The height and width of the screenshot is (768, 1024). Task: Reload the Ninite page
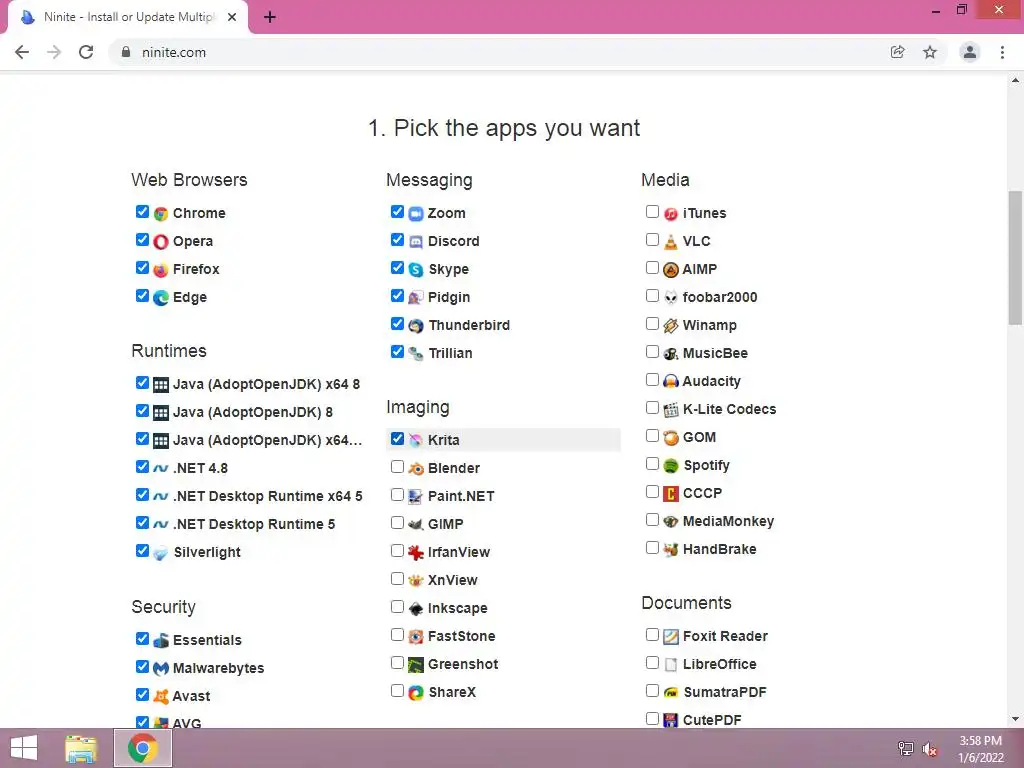(86, 52)
